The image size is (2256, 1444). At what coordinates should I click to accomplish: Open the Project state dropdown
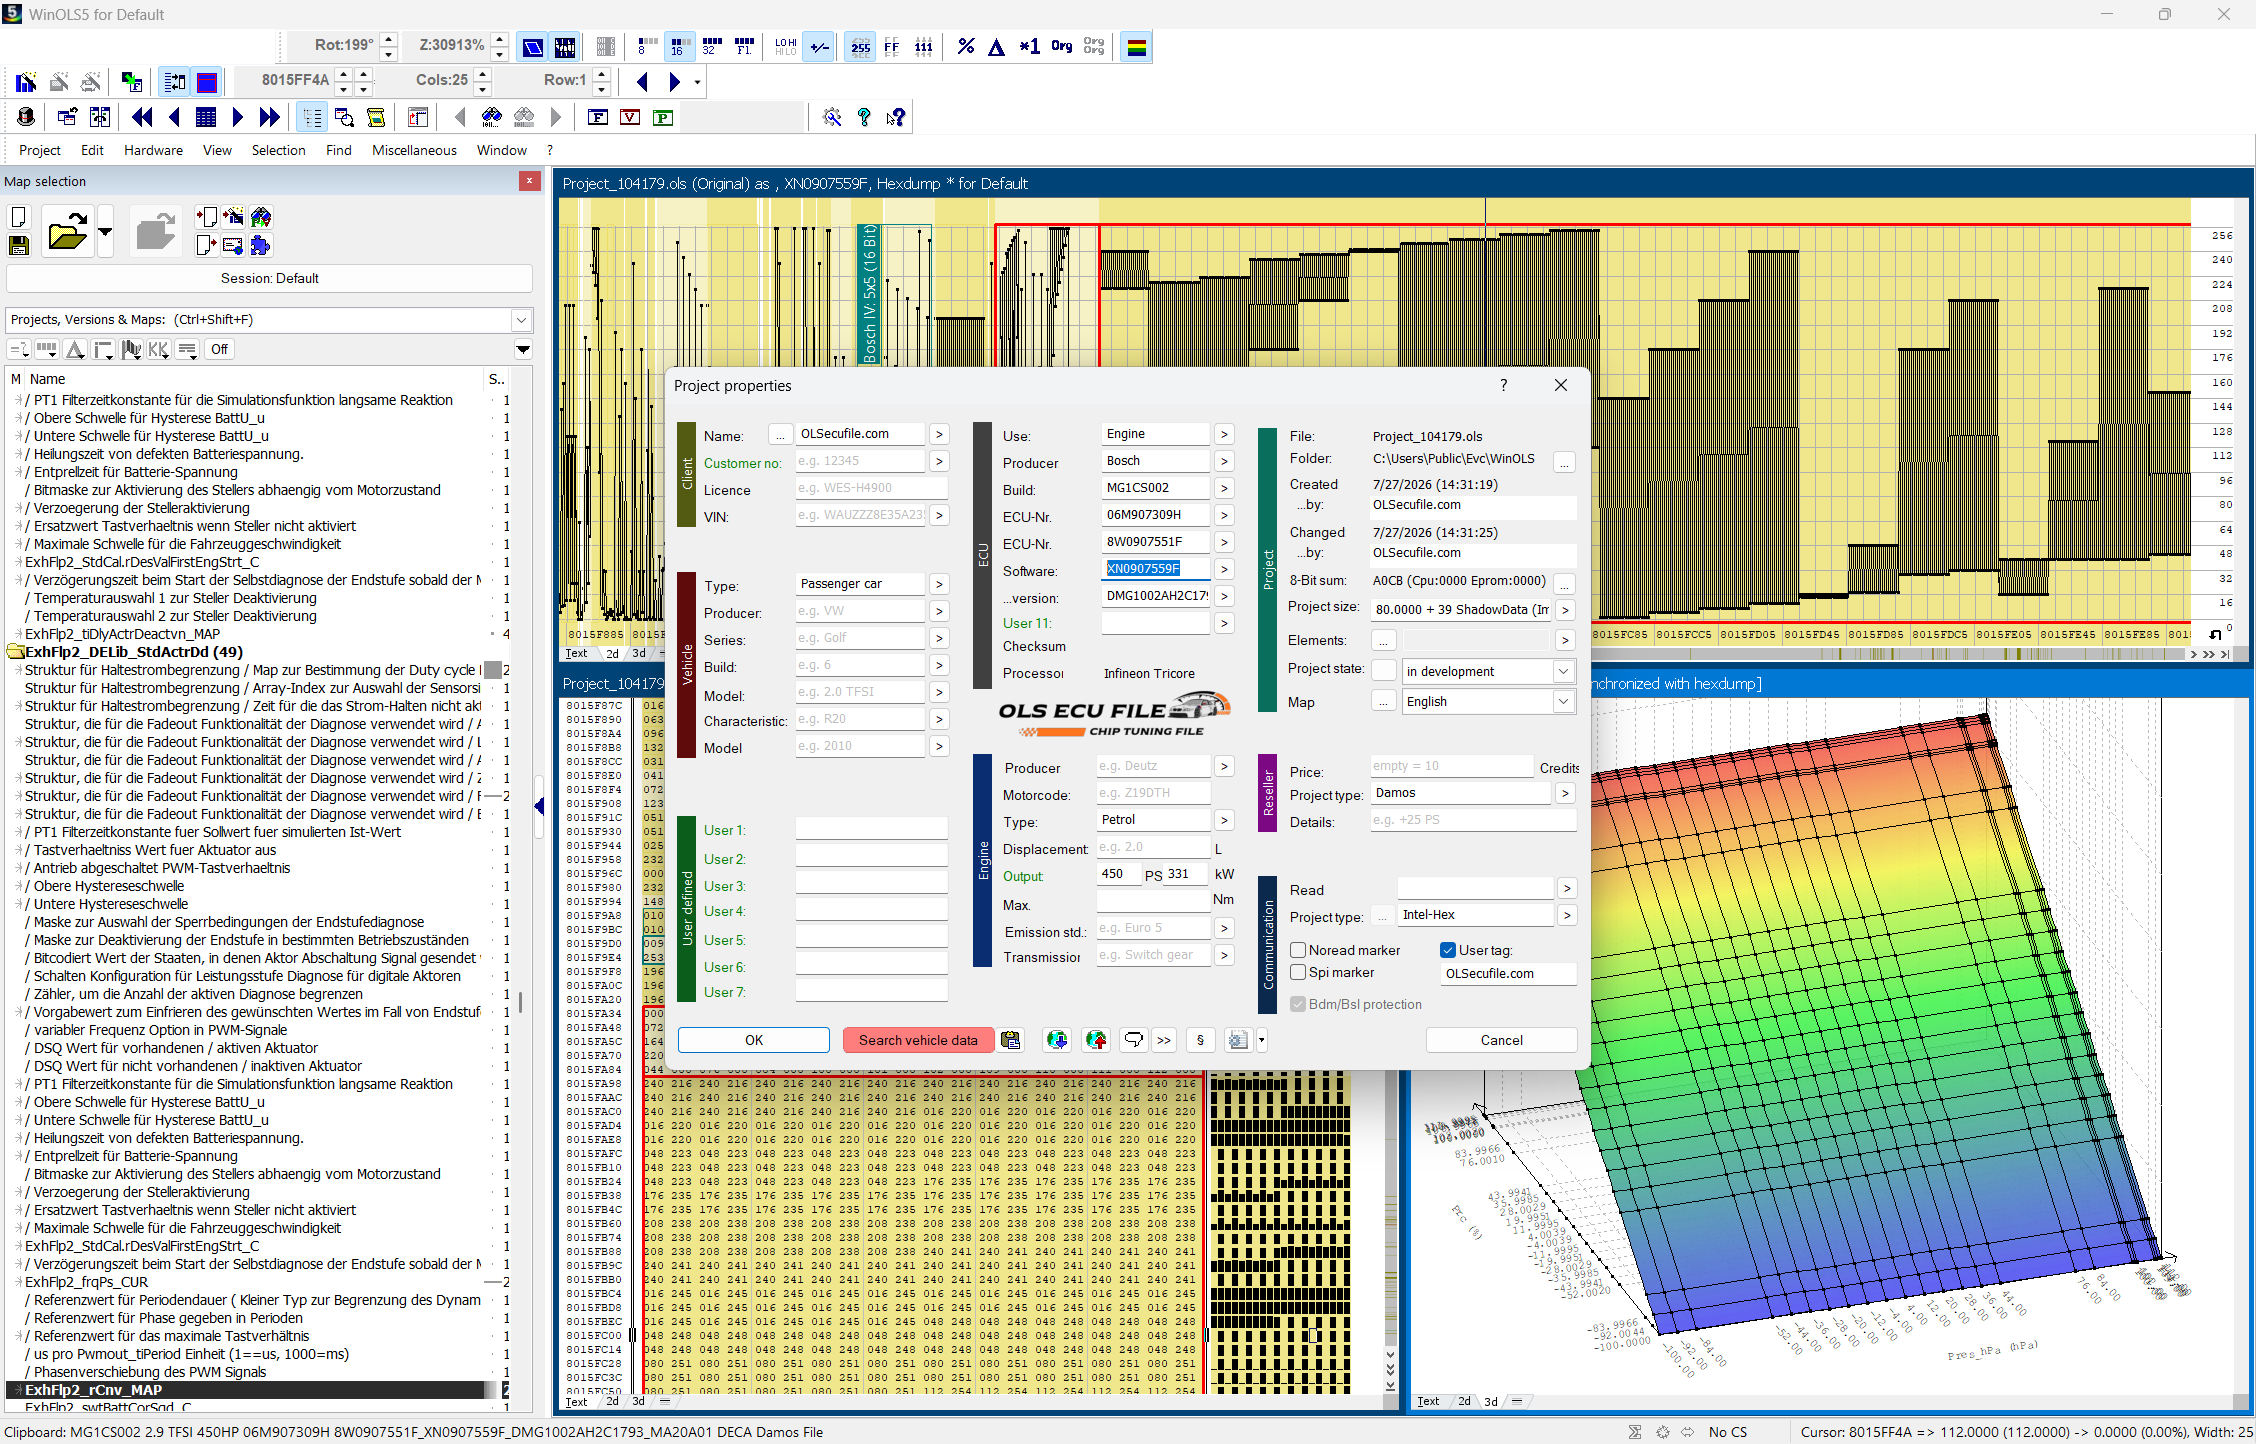tap(1563, 671)
